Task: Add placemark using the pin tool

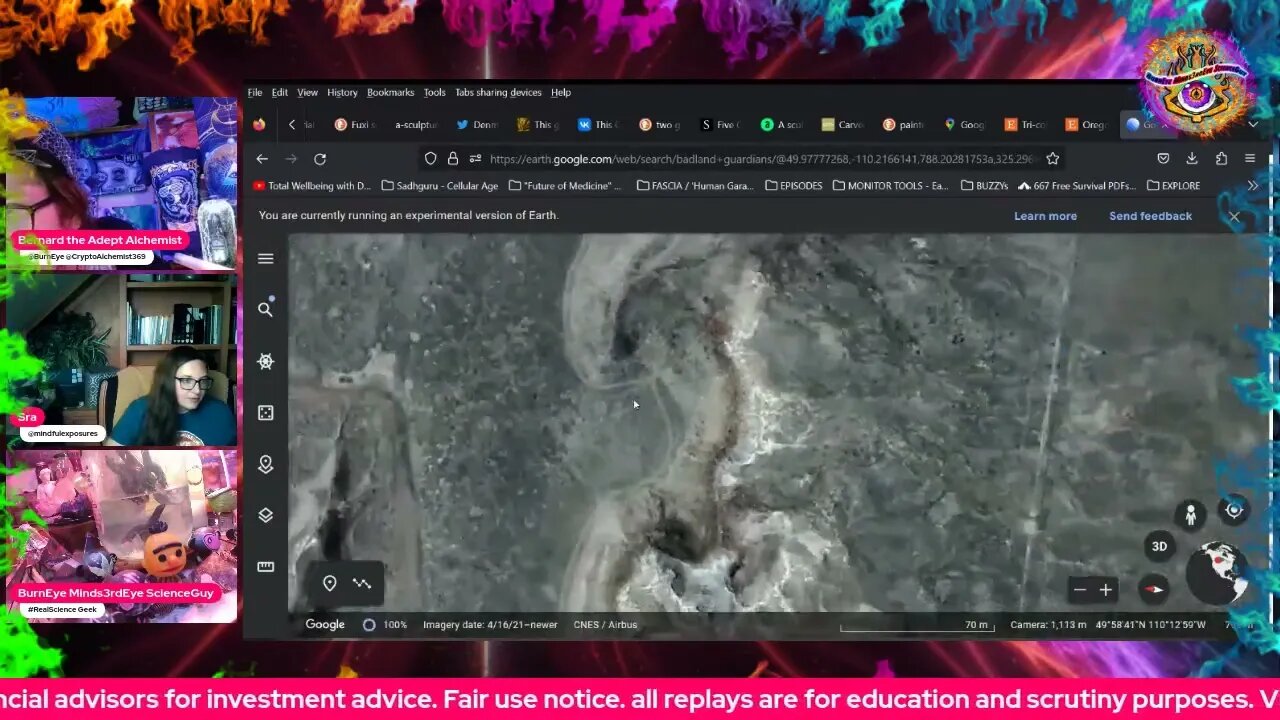Action: tap(329, 583)
